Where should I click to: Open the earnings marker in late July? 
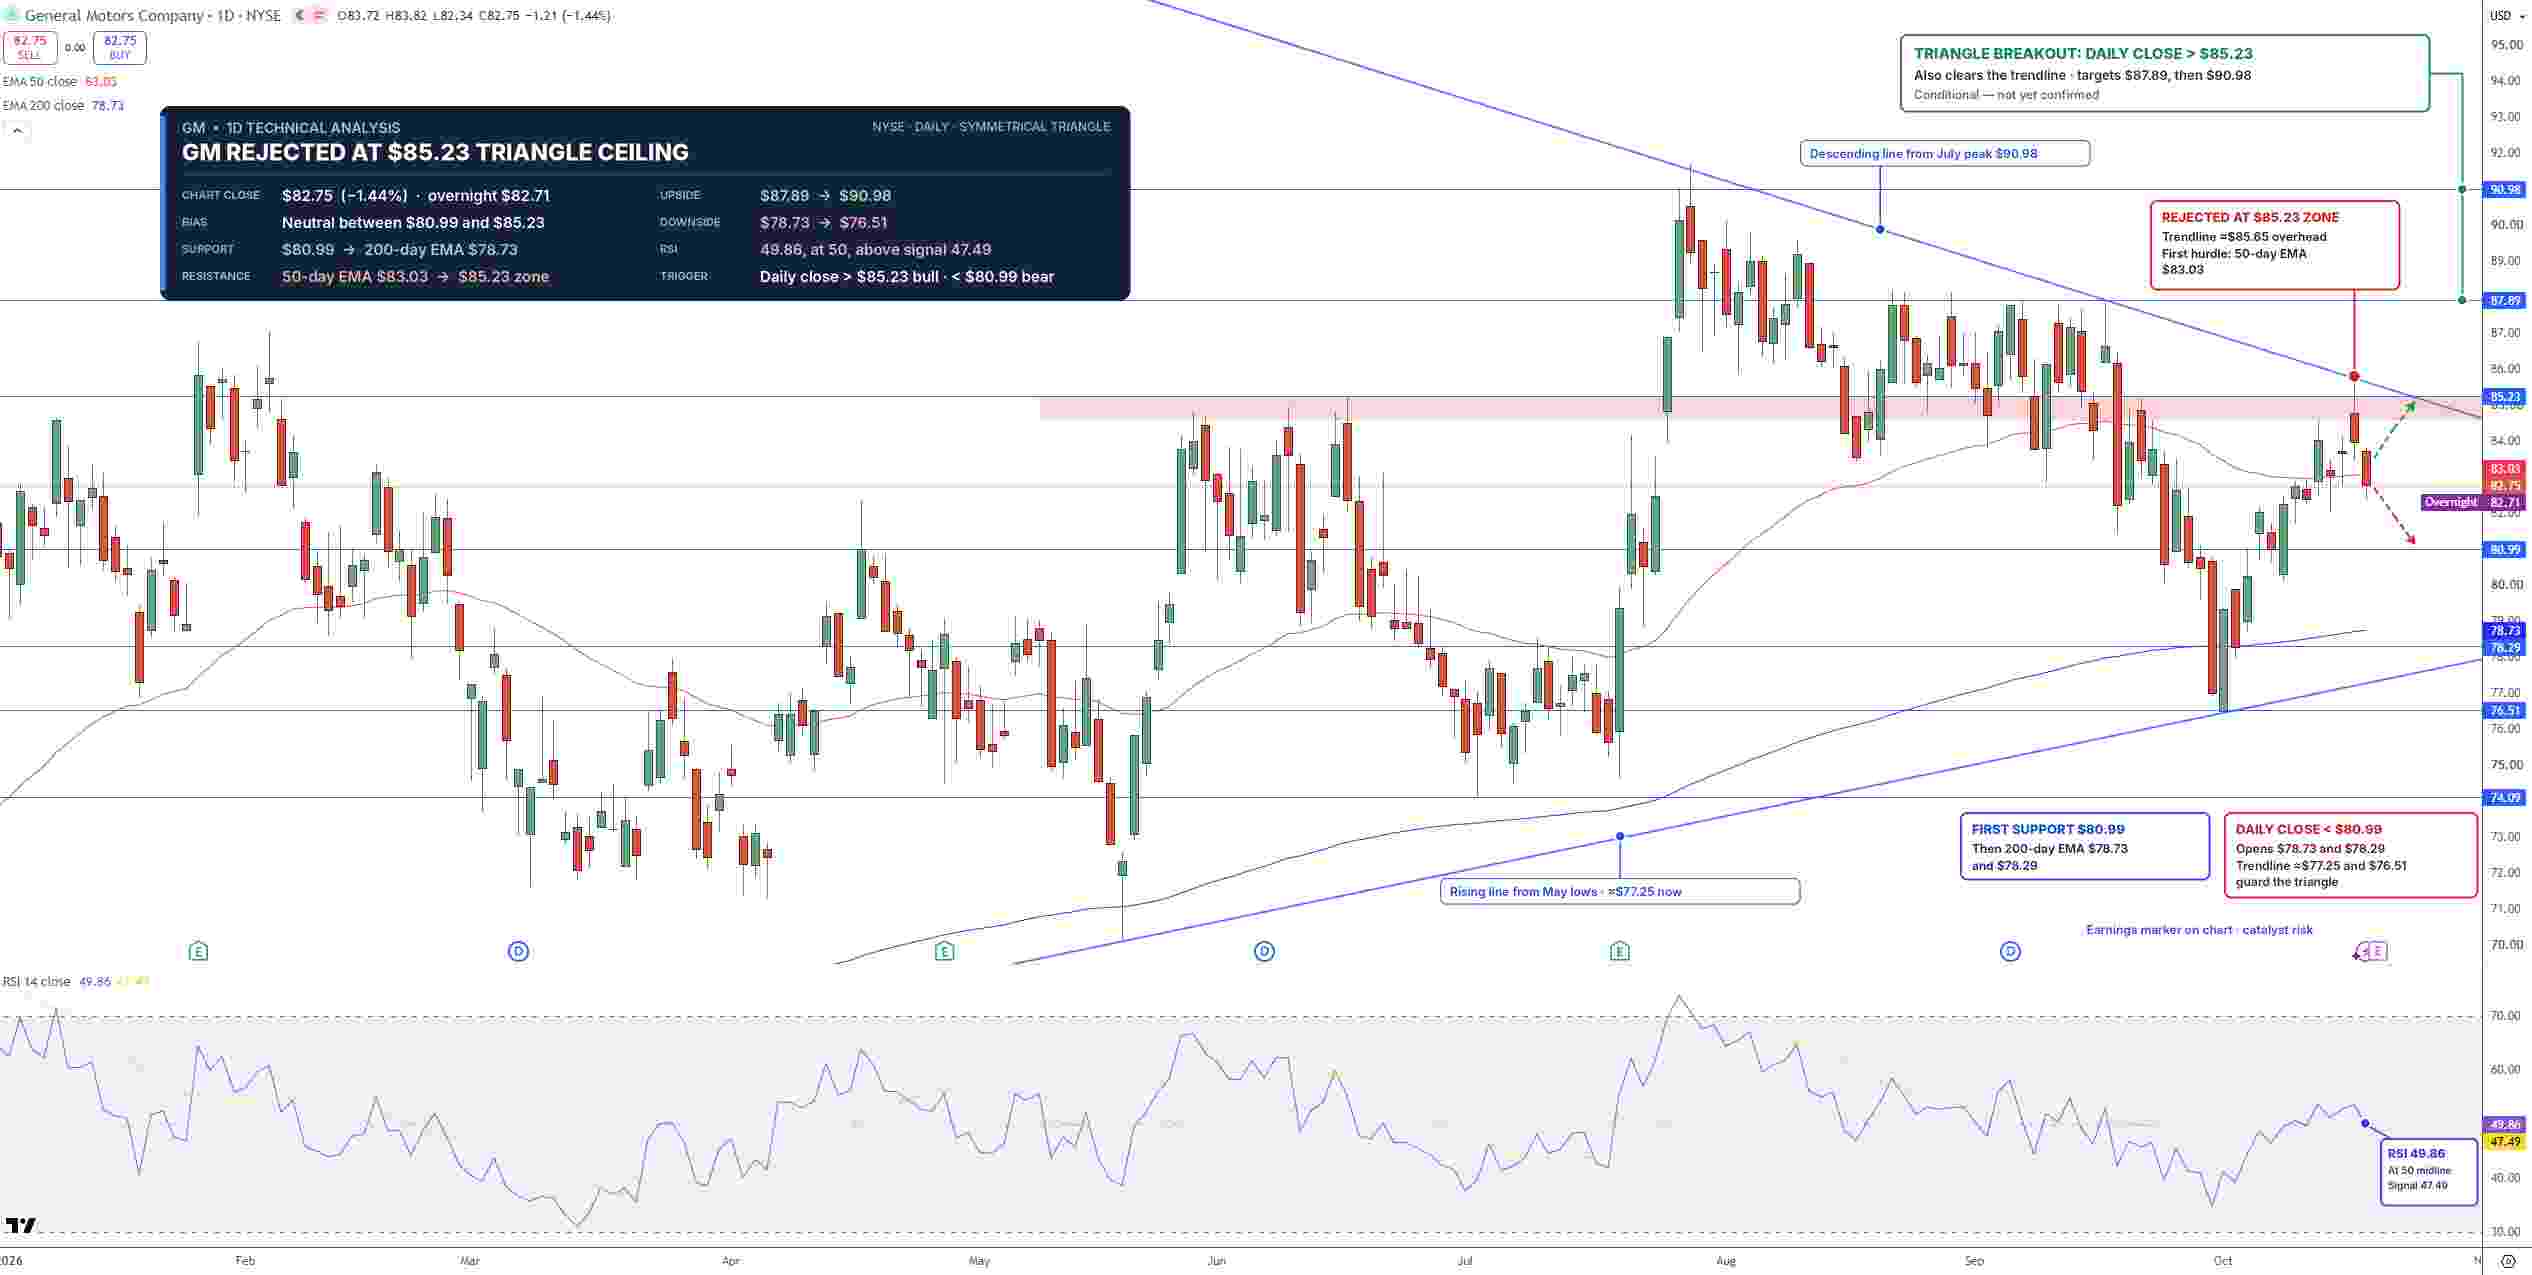click(x=1620, y=951)
